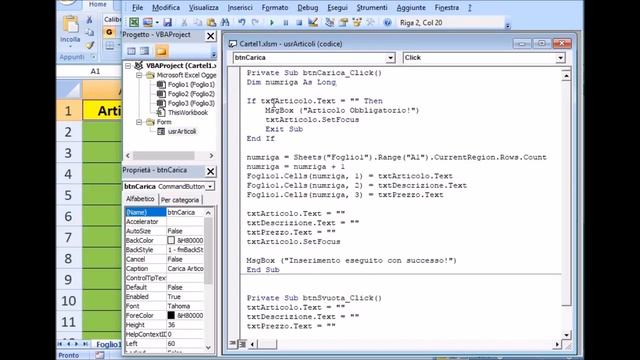The height and width of the screenshot is (360, 640).
Task: Toggle Design Mode icon
Action: click(x=313, y=22)
